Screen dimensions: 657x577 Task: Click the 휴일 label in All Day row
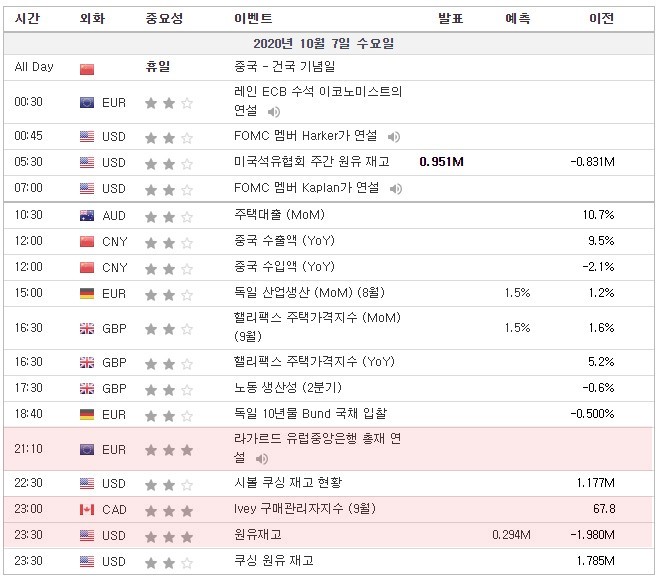tap(158, 66)
